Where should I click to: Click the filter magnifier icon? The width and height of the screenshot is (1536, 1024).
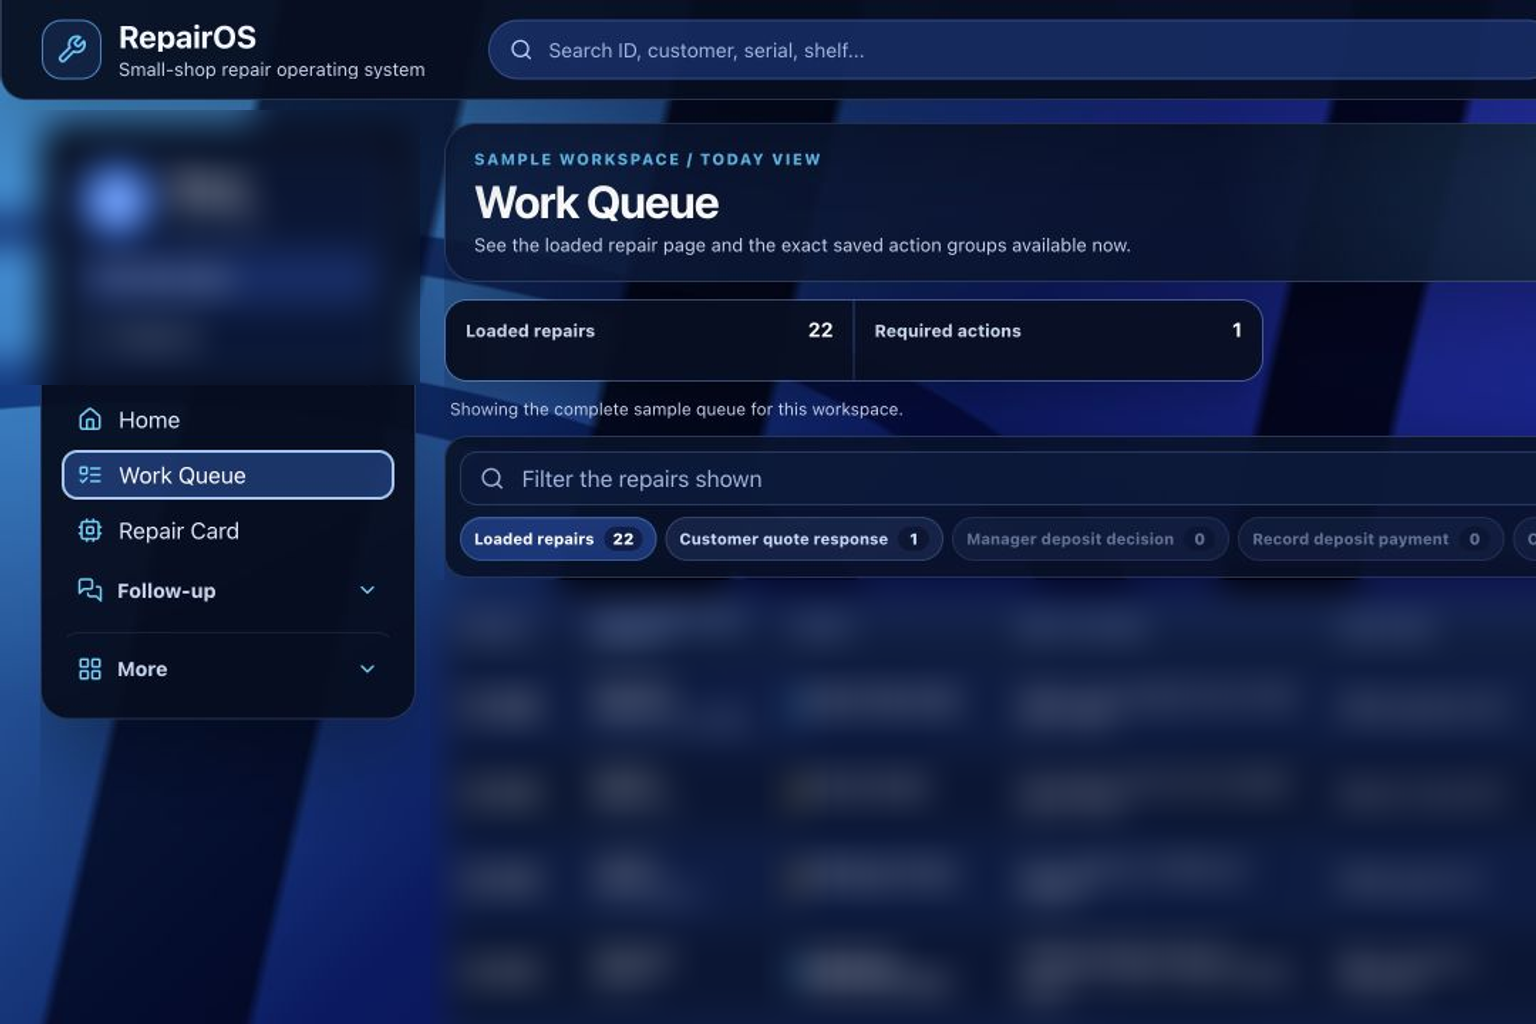[x=492, y=479]
